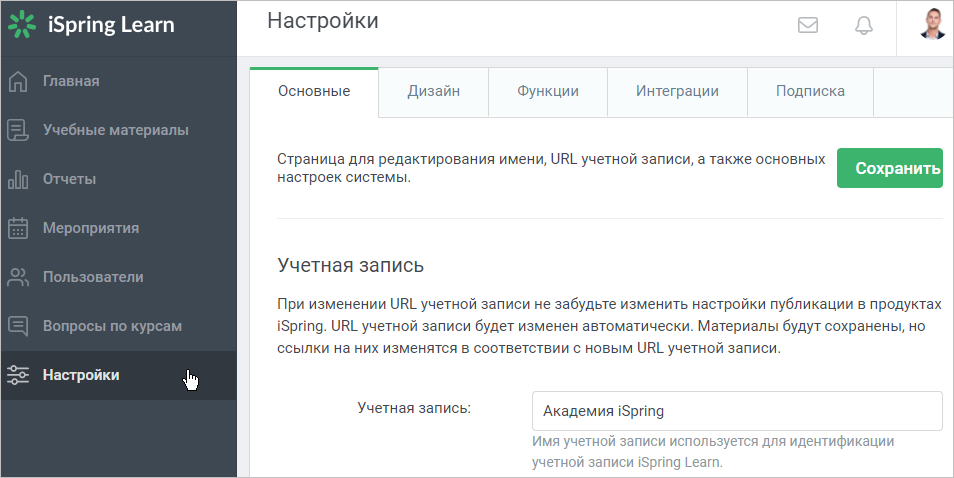Click the home icon beside Главная
This screenshot has height=478, width=954.
tap(18, 81)
